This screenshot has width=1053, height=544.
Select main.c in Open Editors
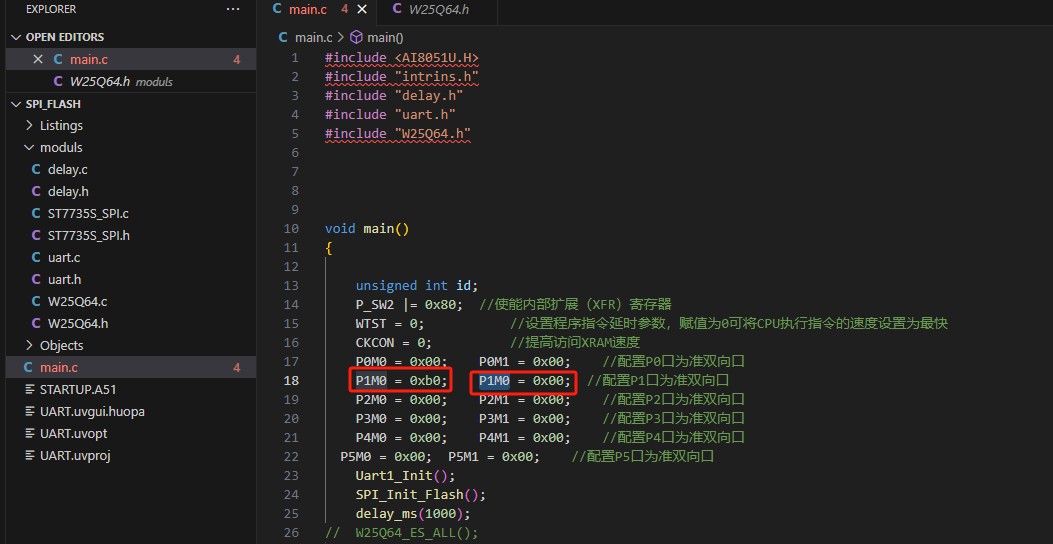coord(131,59)
